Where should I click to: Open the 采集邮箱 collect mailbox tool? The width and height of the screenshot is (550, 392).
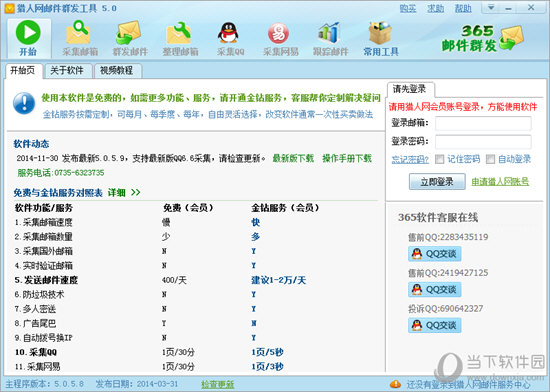(80, 38)
